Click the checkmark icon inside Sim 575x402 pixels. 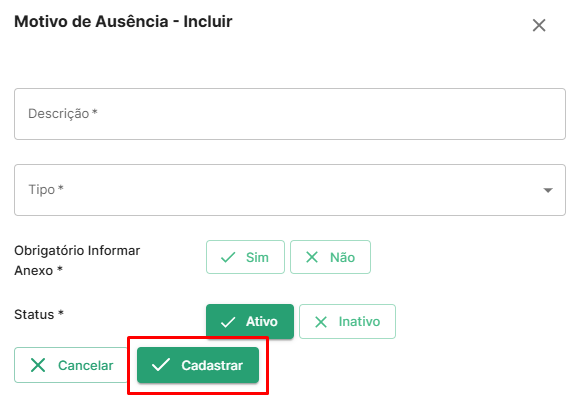click(228, 257)
